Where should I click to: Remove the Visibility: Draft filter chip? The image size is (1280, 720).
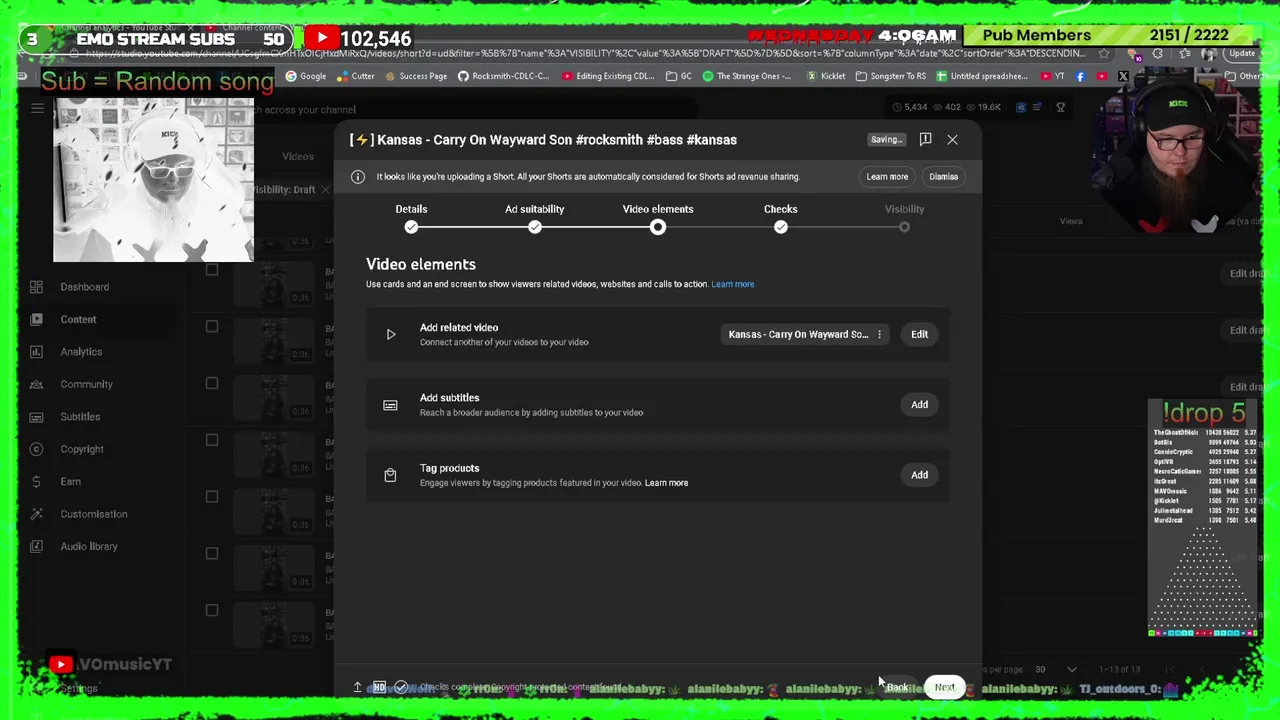(x=325, y=190)
